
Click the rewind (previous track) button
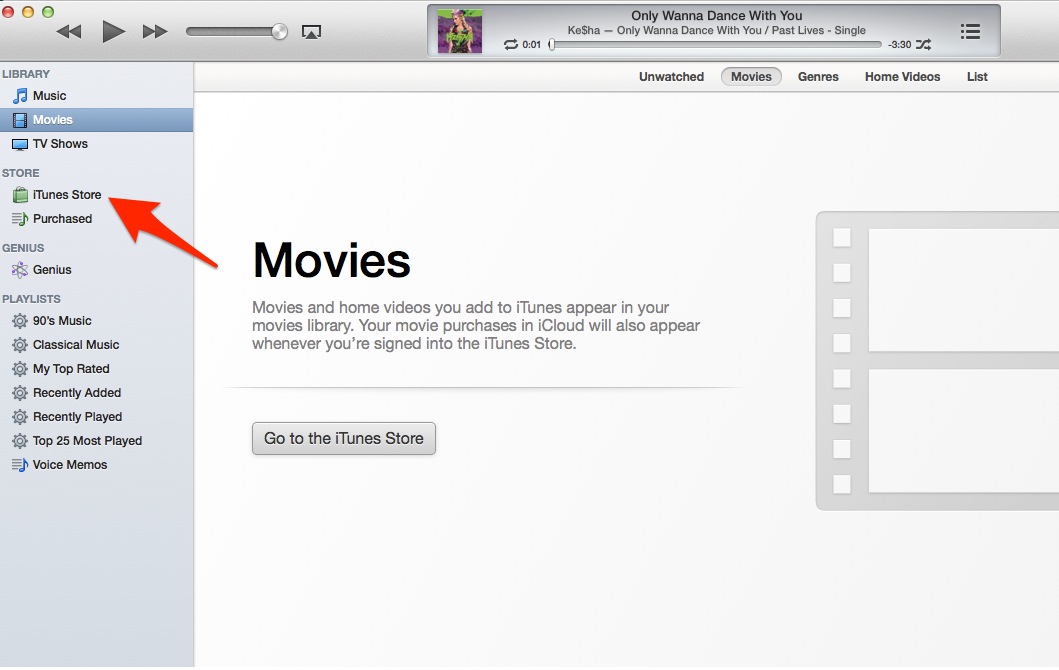69,32
